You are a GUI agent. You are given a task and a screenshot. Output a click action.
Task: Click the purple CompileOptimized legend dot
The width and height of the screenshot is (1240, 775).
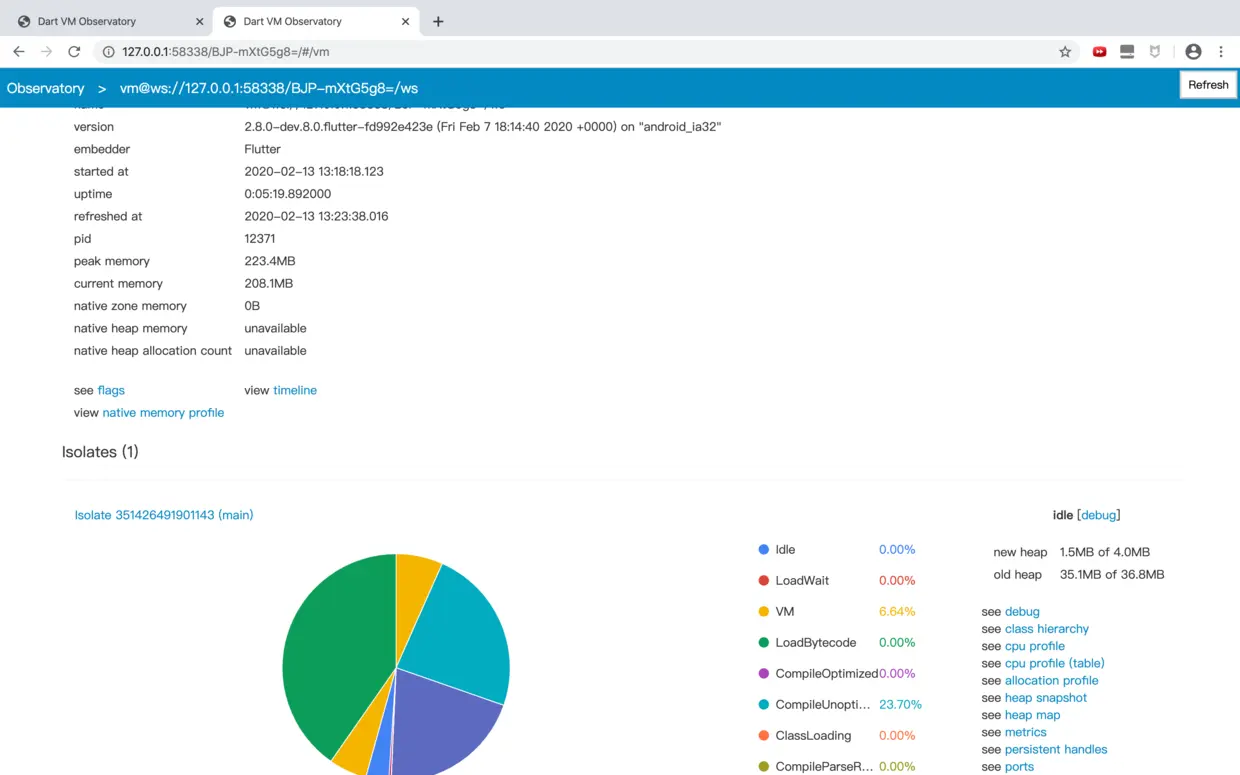(764, 673)
